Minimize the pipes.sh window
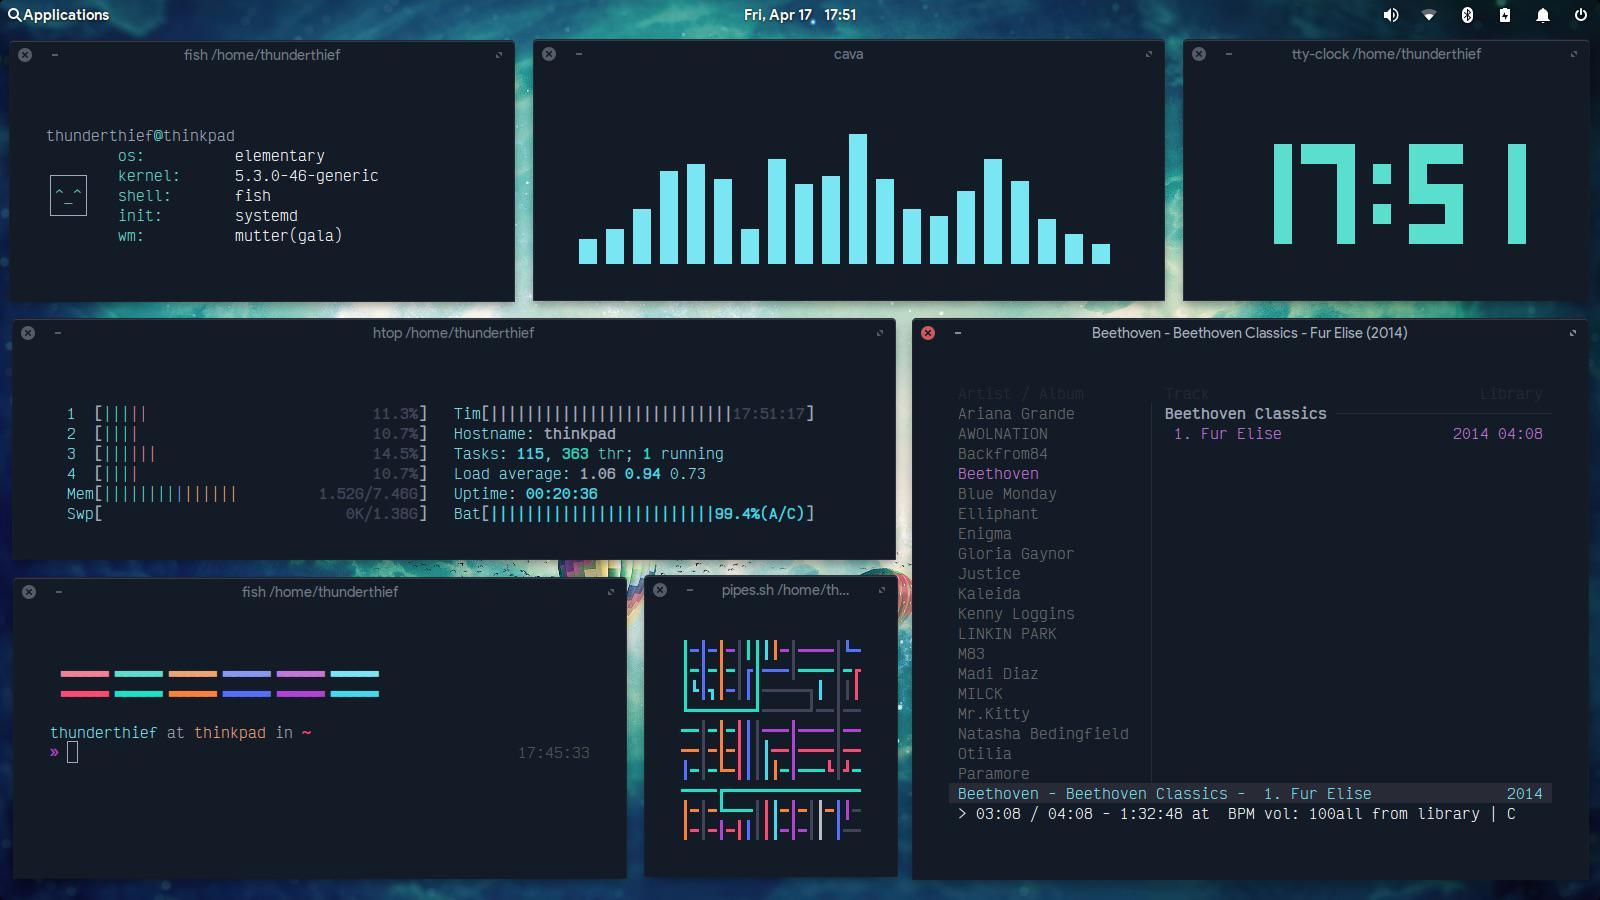 point(688,591)
